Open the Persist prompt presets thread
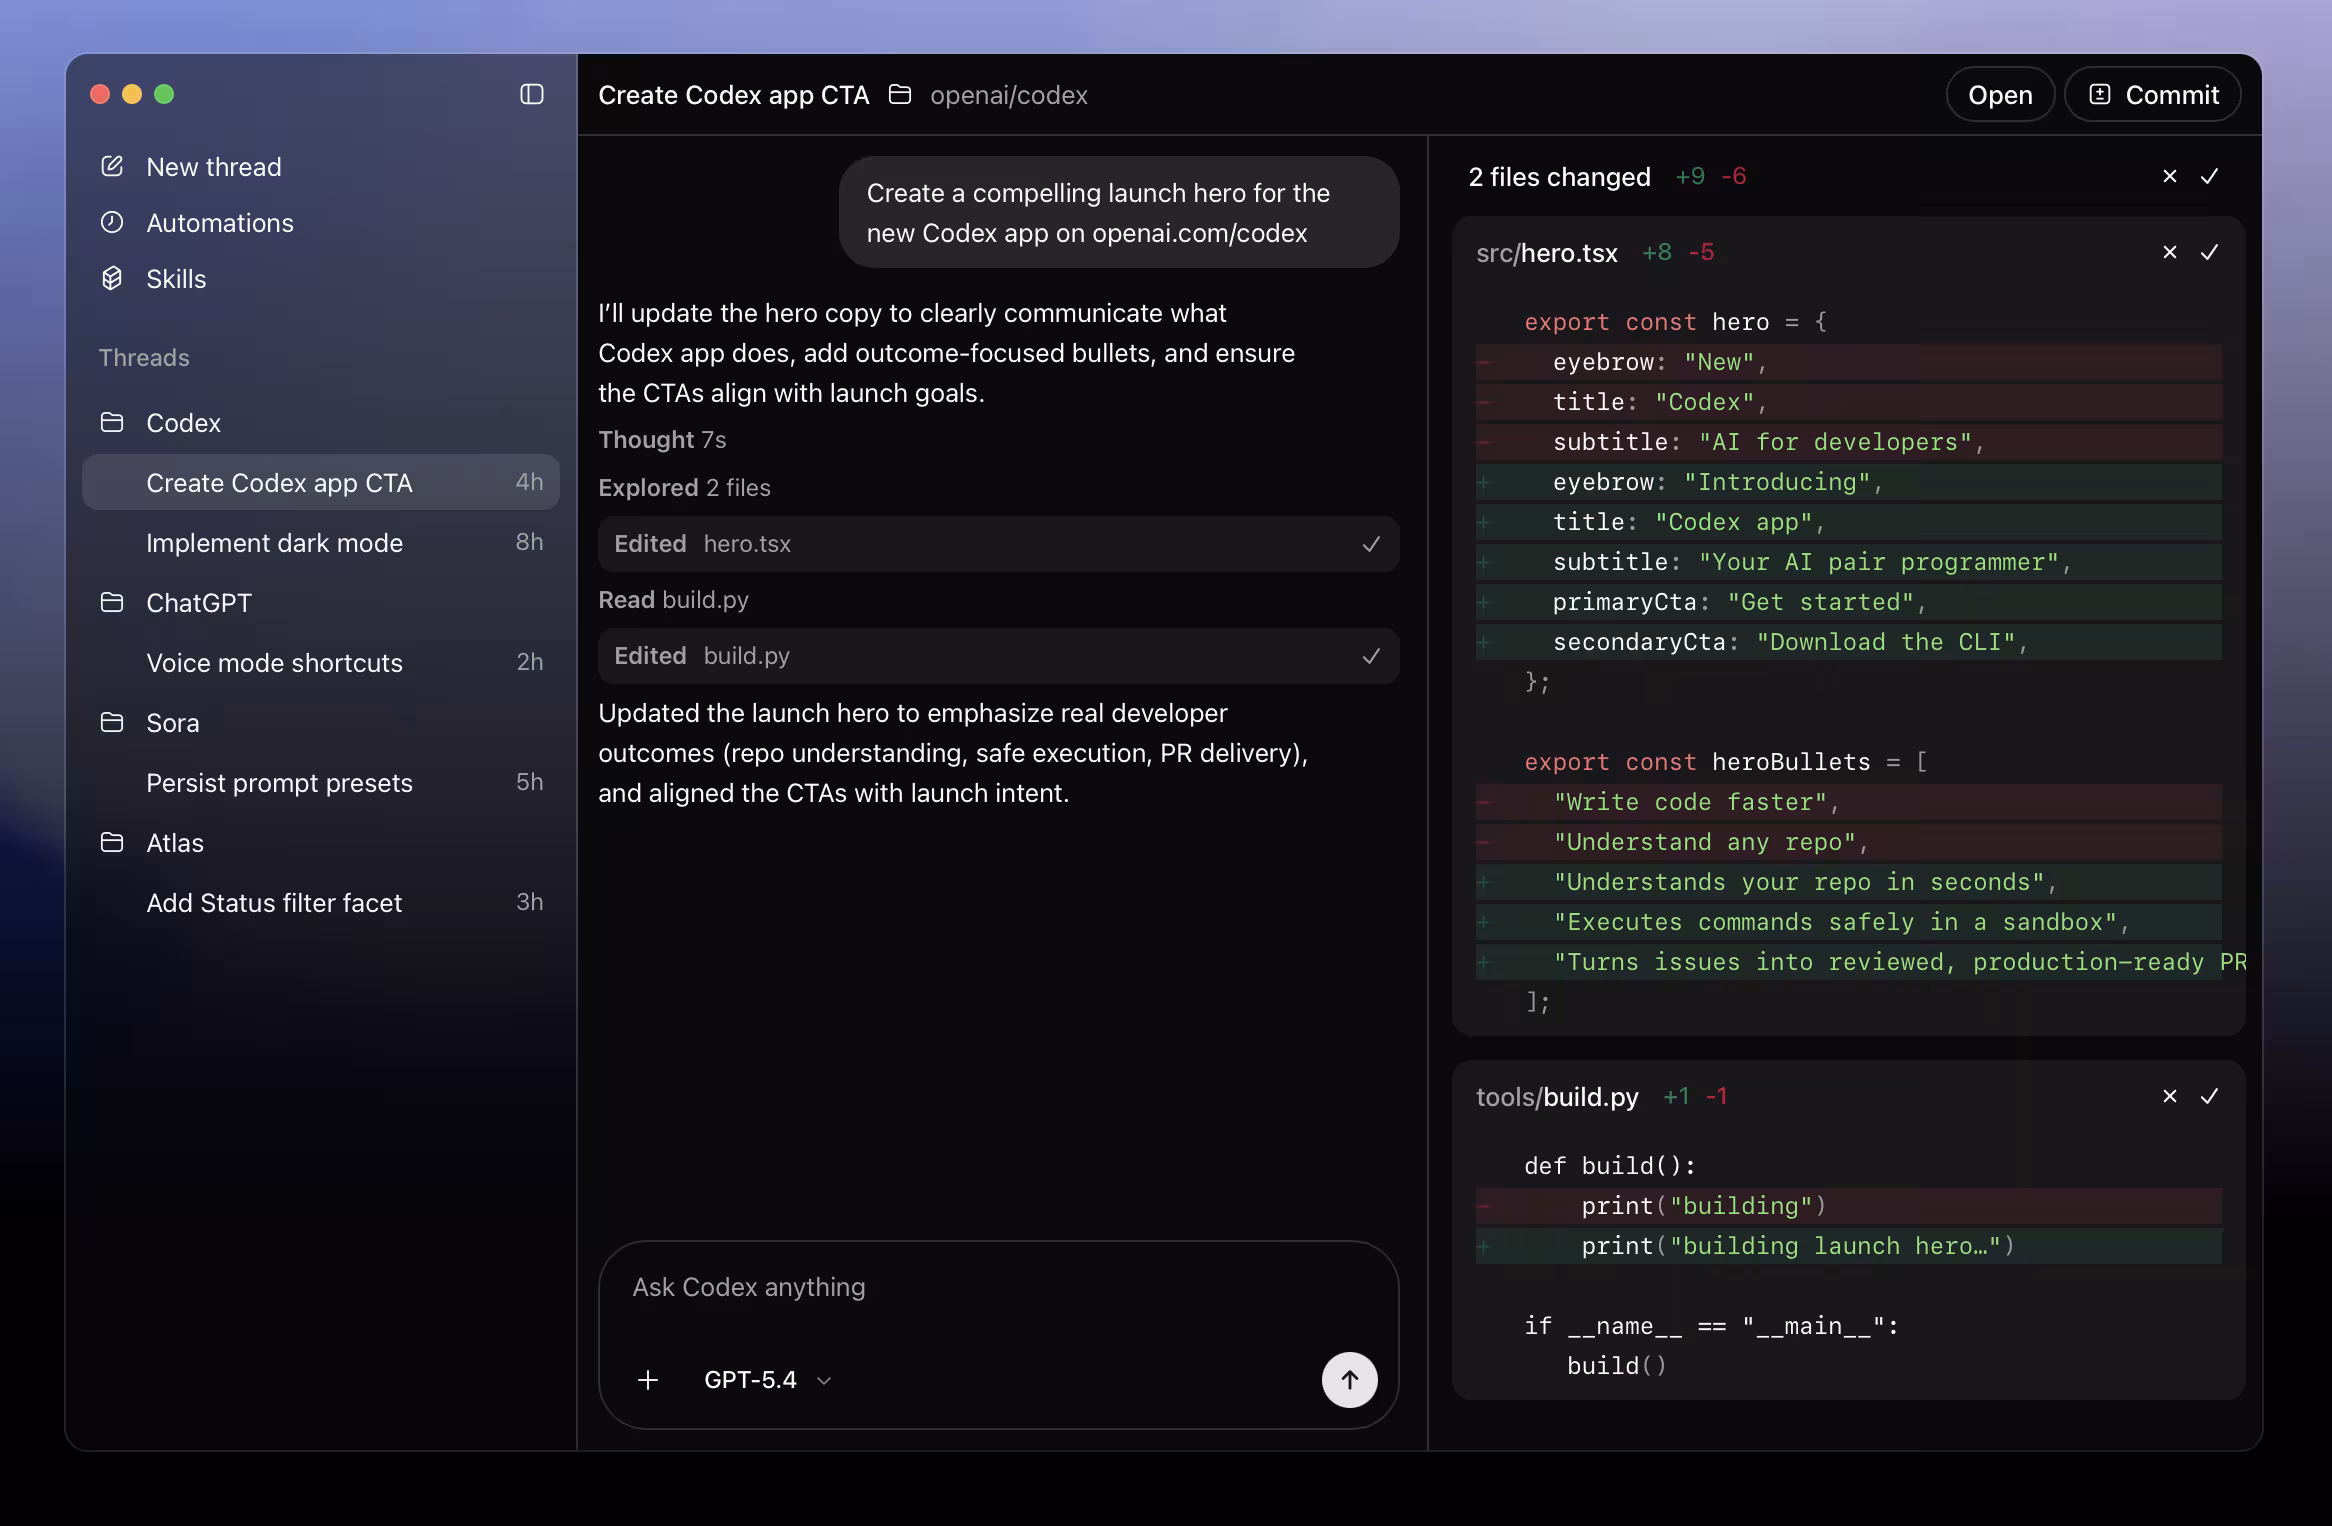 point(280,783)
